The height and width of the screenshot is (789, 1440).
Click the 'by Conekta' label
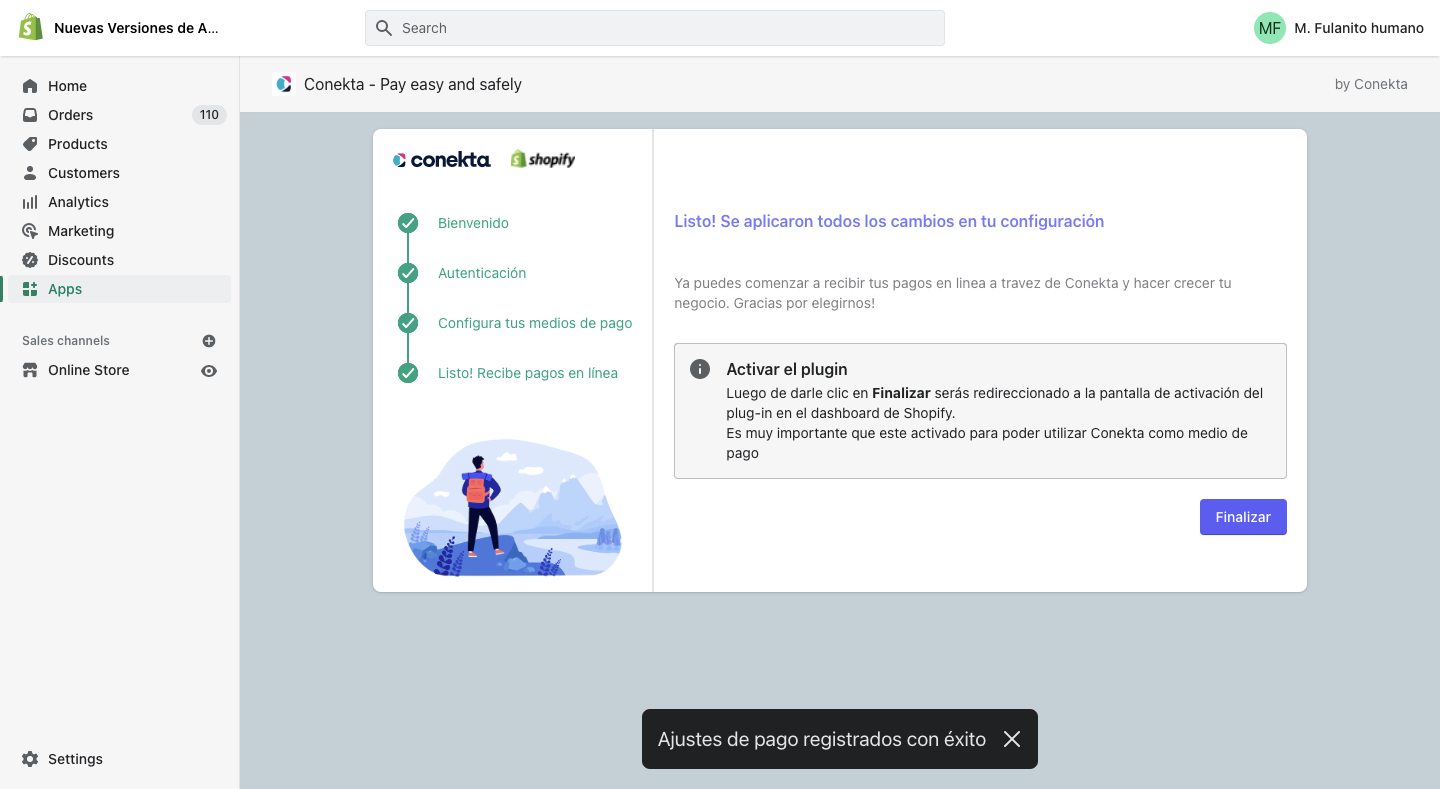tap(1371, 84)
